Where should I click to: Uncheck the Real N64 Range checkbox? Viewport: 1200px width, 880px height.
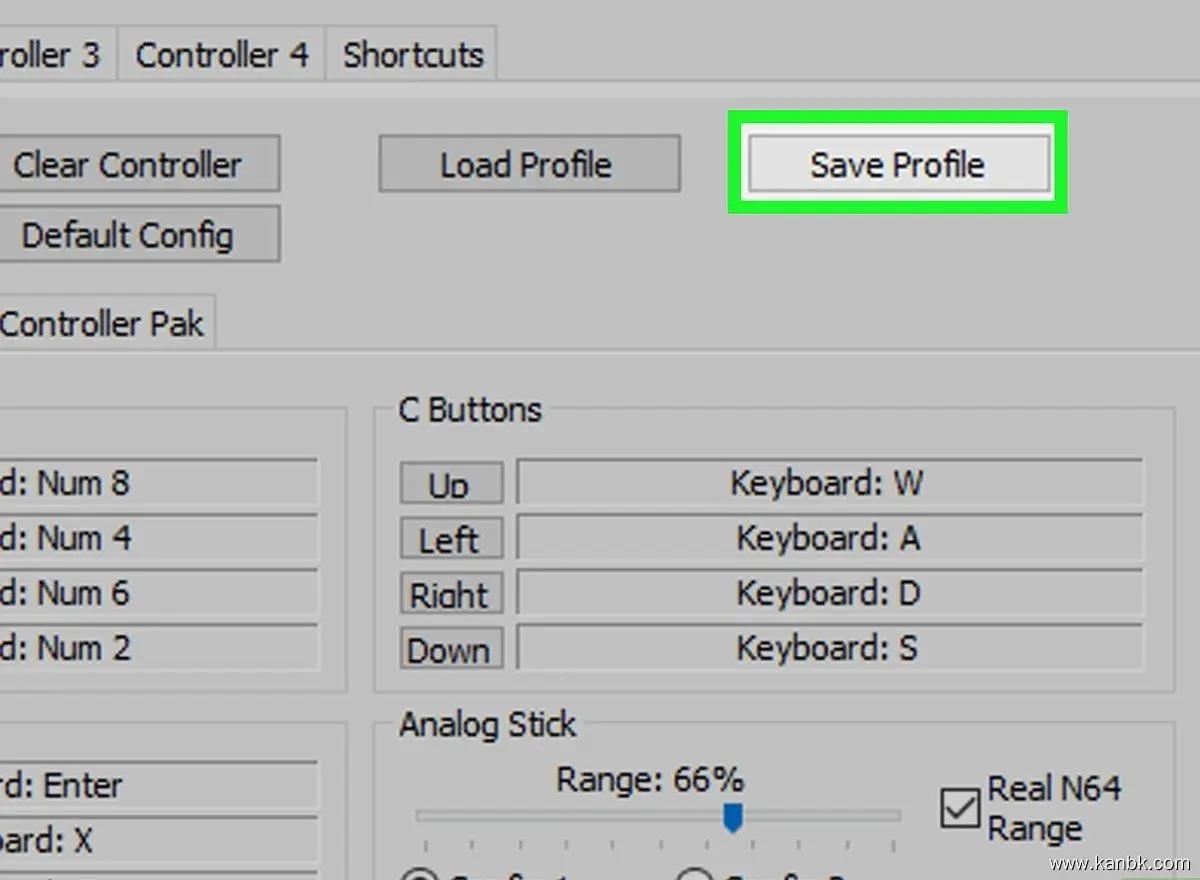pos(960,808)
